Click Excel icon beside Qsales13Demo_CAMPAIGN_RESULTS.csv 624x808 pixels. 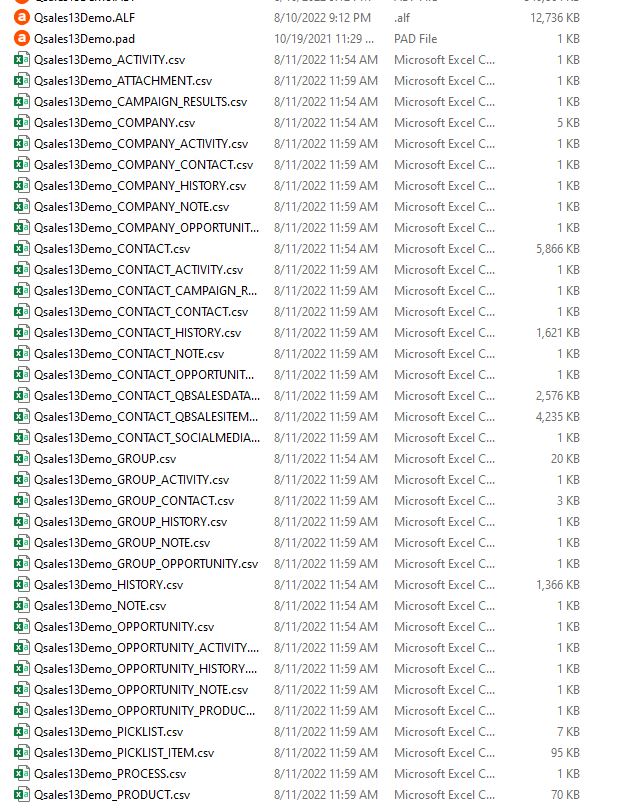pyautogui.click(x=22, y=102)
